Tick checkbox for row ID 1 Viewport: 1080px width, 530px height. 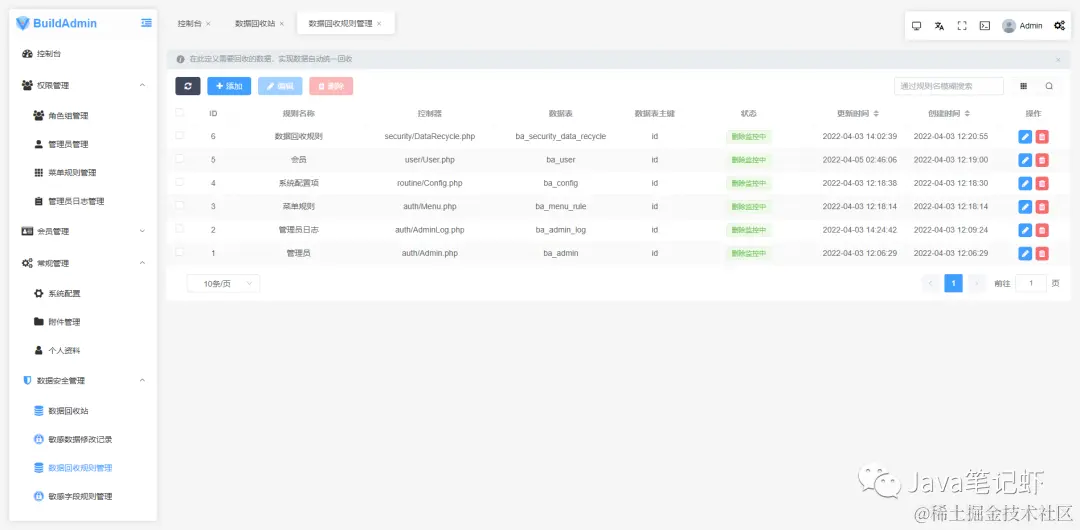[x=180, y=252]
